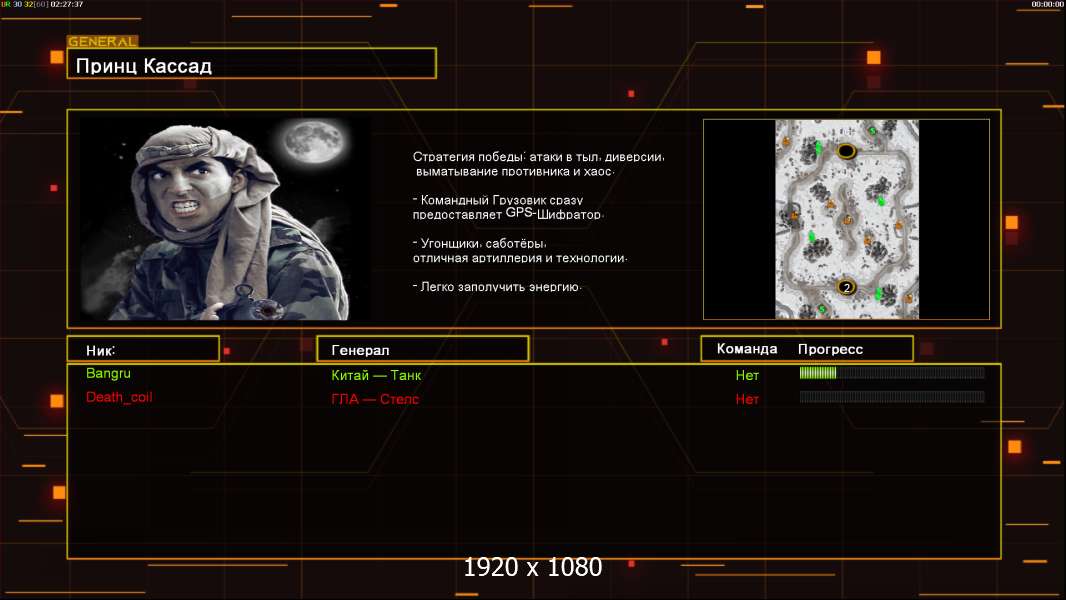Viewport: 1066px width, 600px height.
Task: Click Death_coil's general ГЛА — Стелс
Action: coord(375,400)
